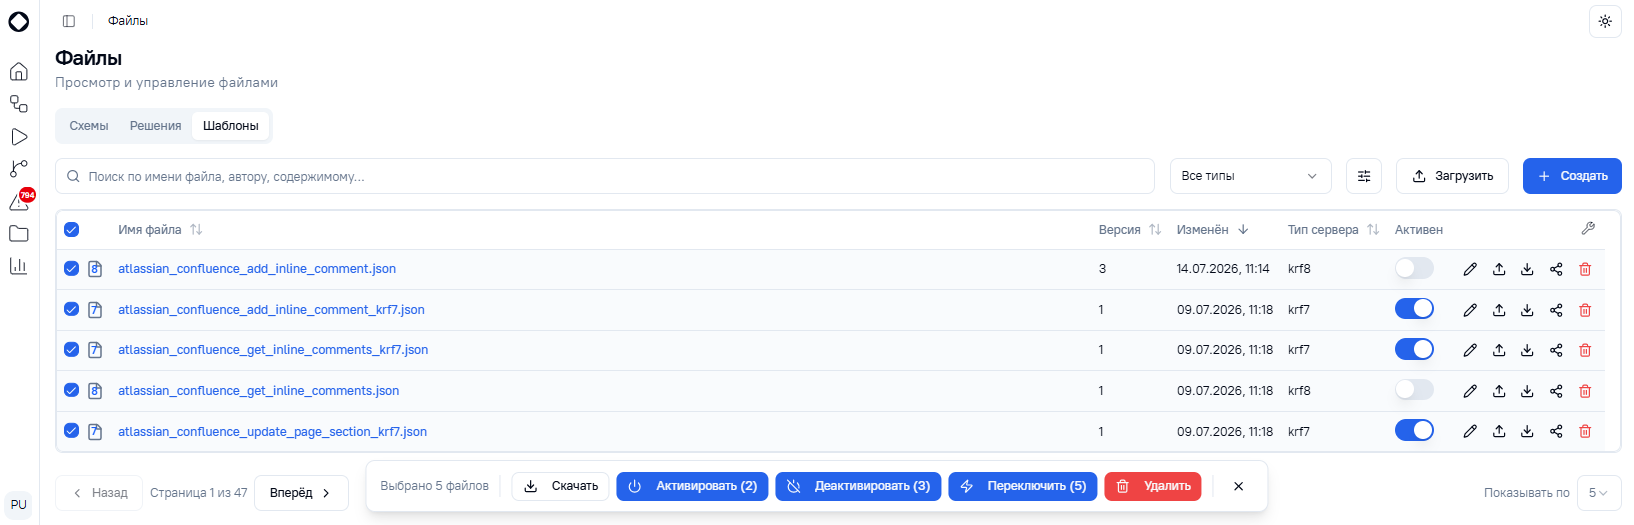Upload a new version of atlassian_confluence_add_inline_comment.json
Viewport: 1634px width, 525px height.
(1499, 269)
